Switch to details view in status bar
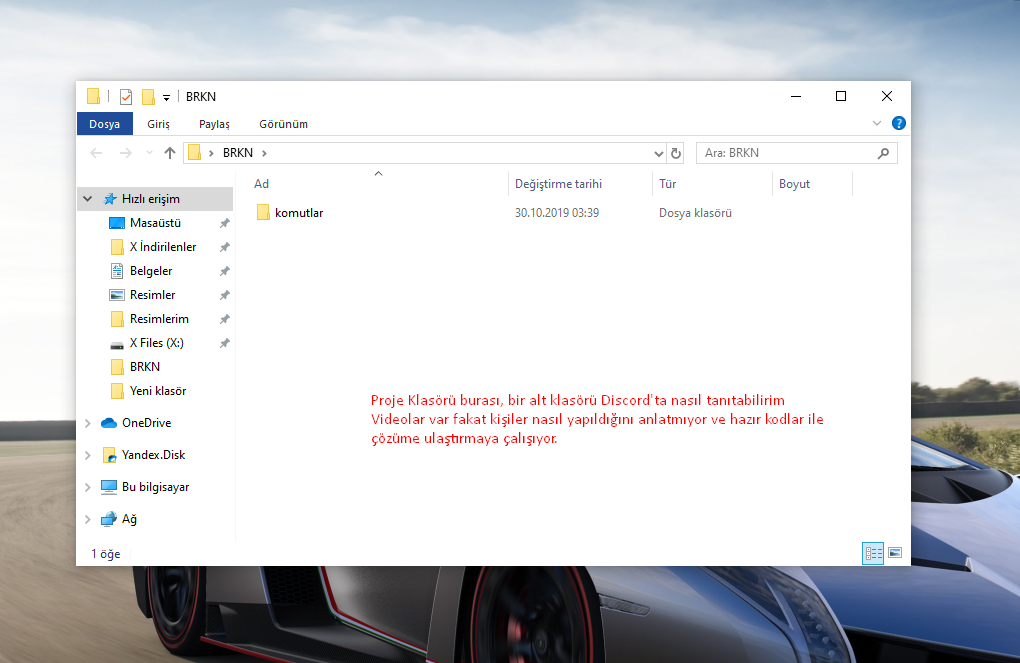Image resolution: width=1020 pixels, height=663 pixels. 873,553
